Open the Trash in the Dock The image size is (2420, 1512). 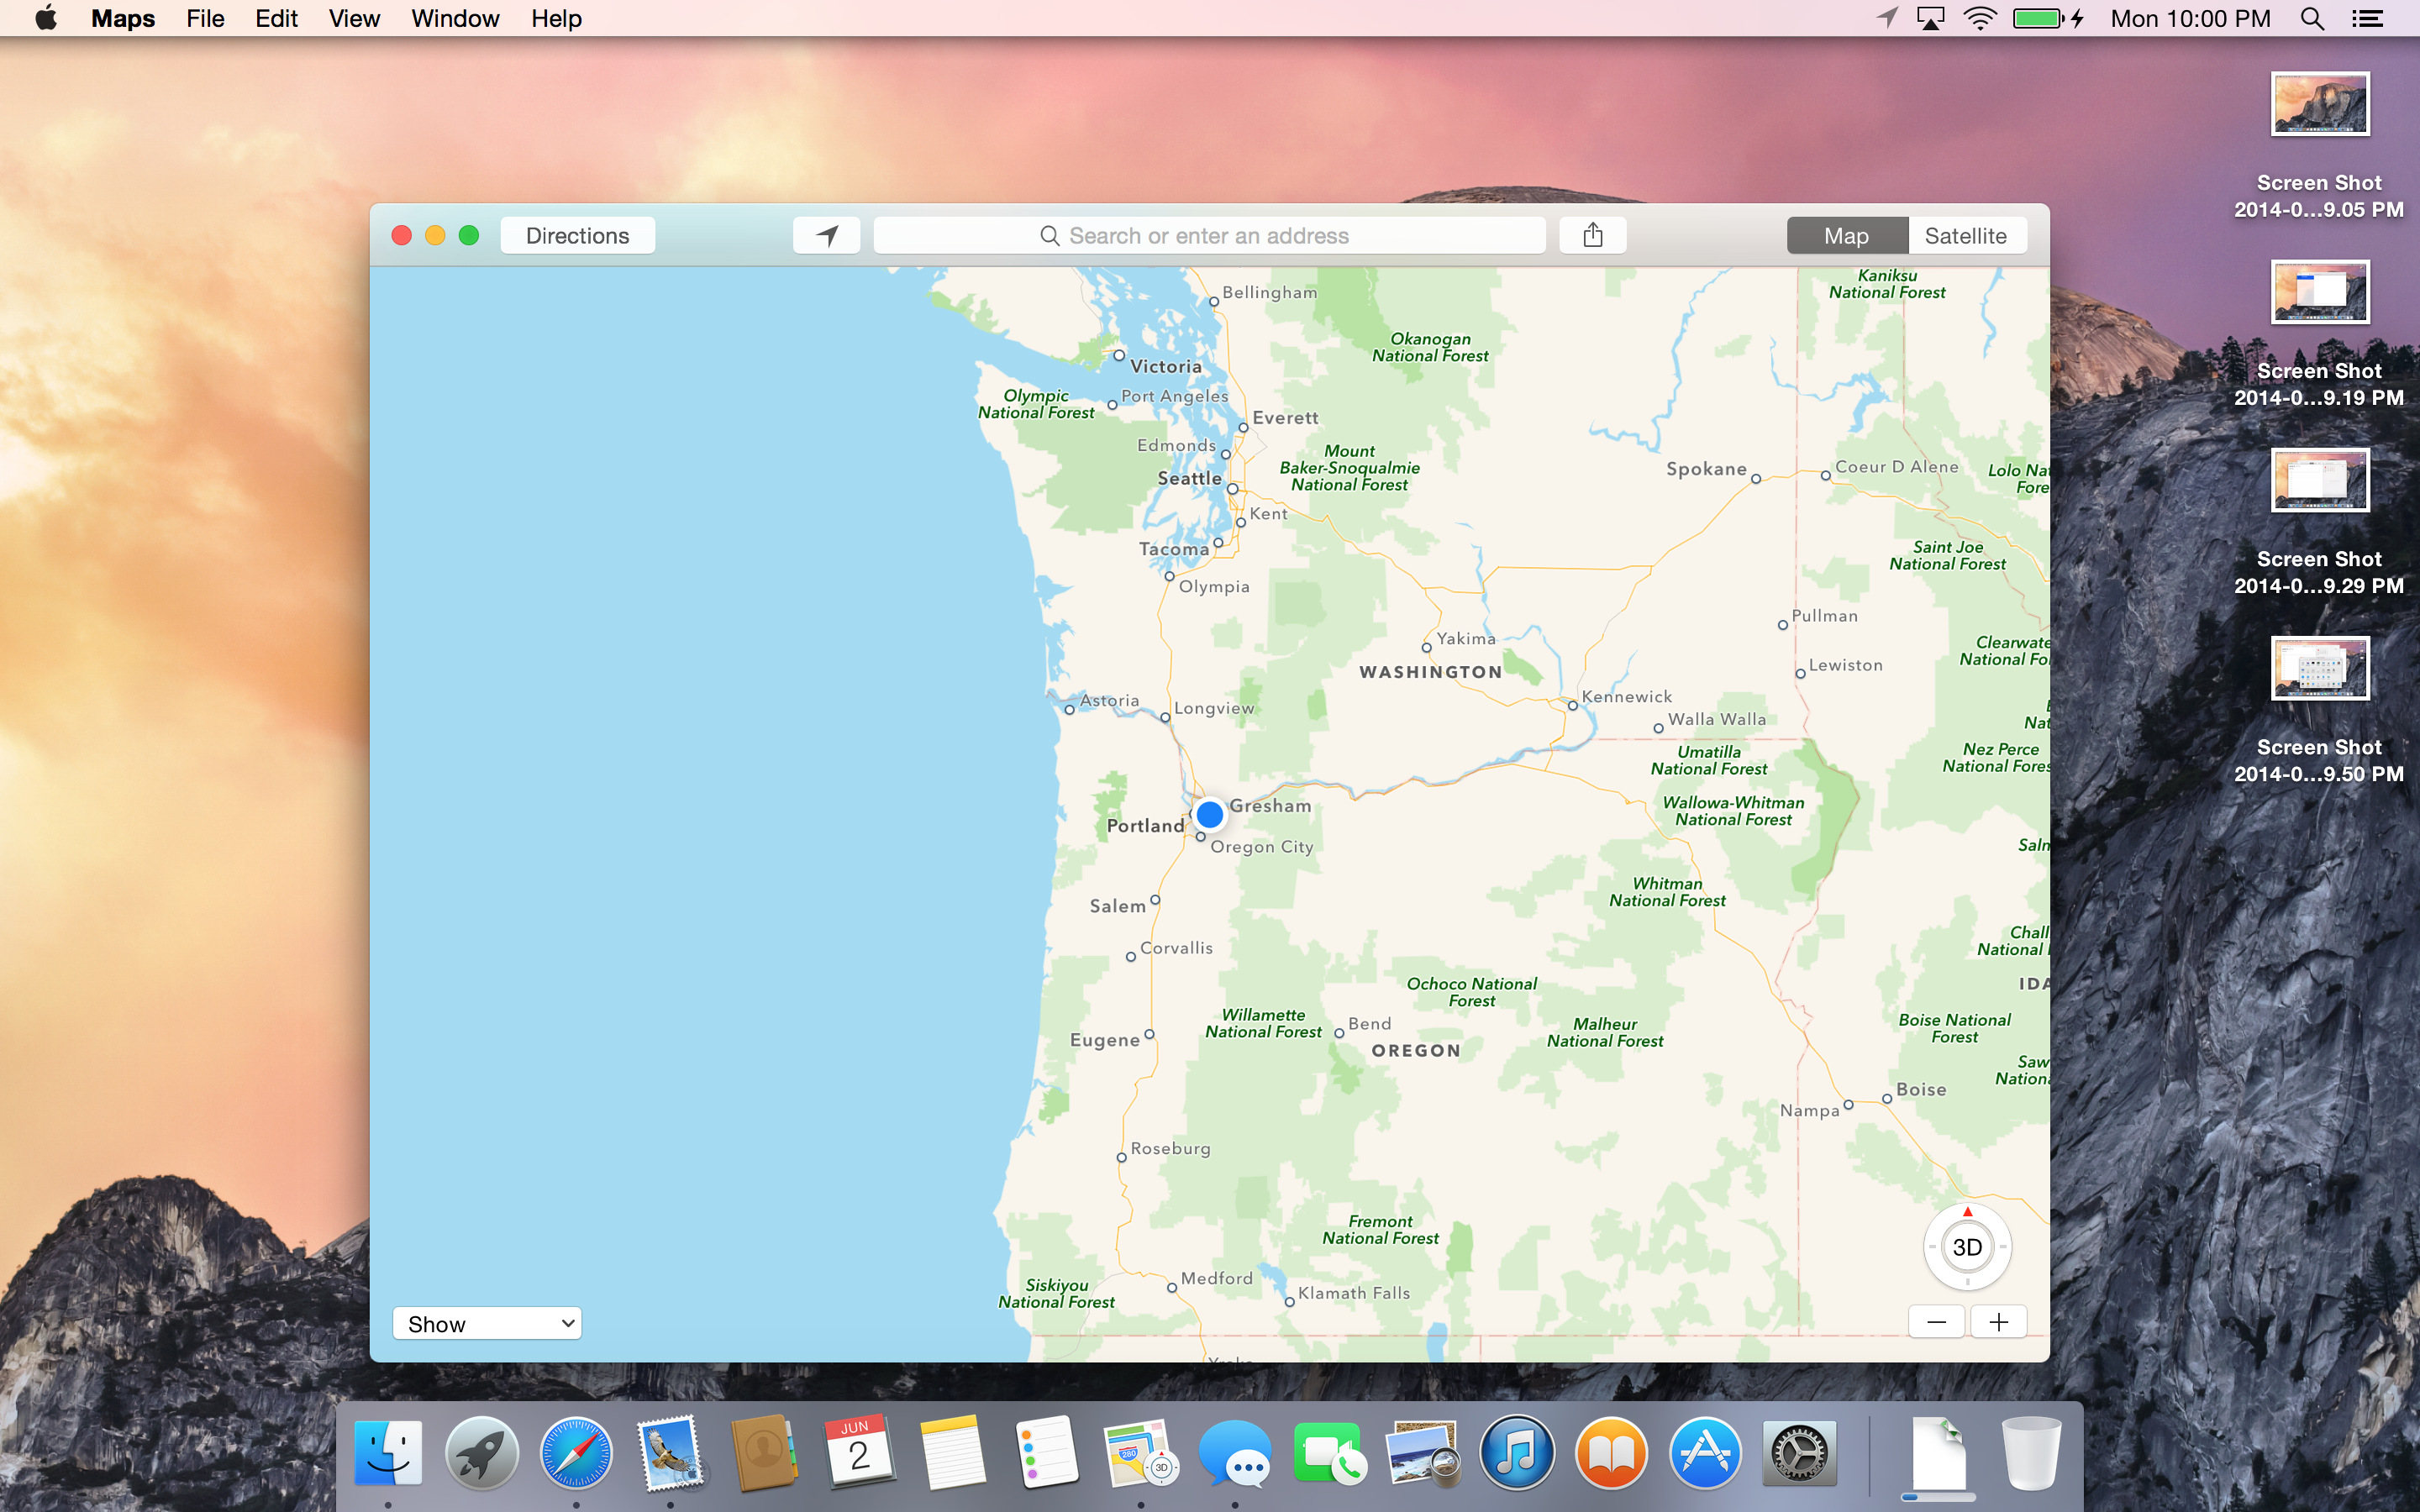pyautogui.click(x=2031, y=1453)
